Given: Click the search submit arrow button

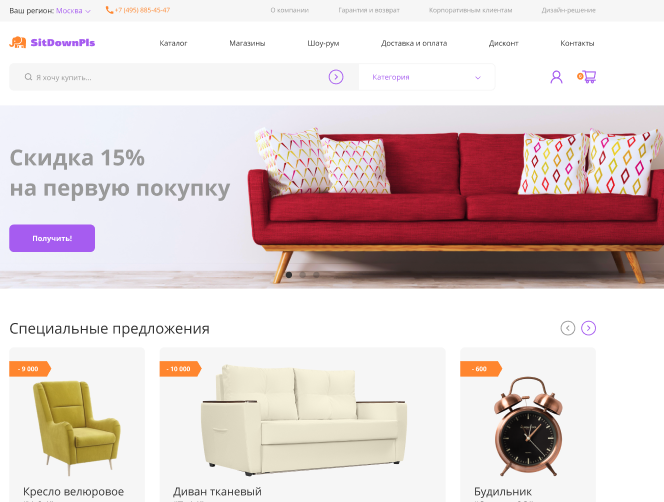Looking at the screenshot, I should click(x=336, y=77).
